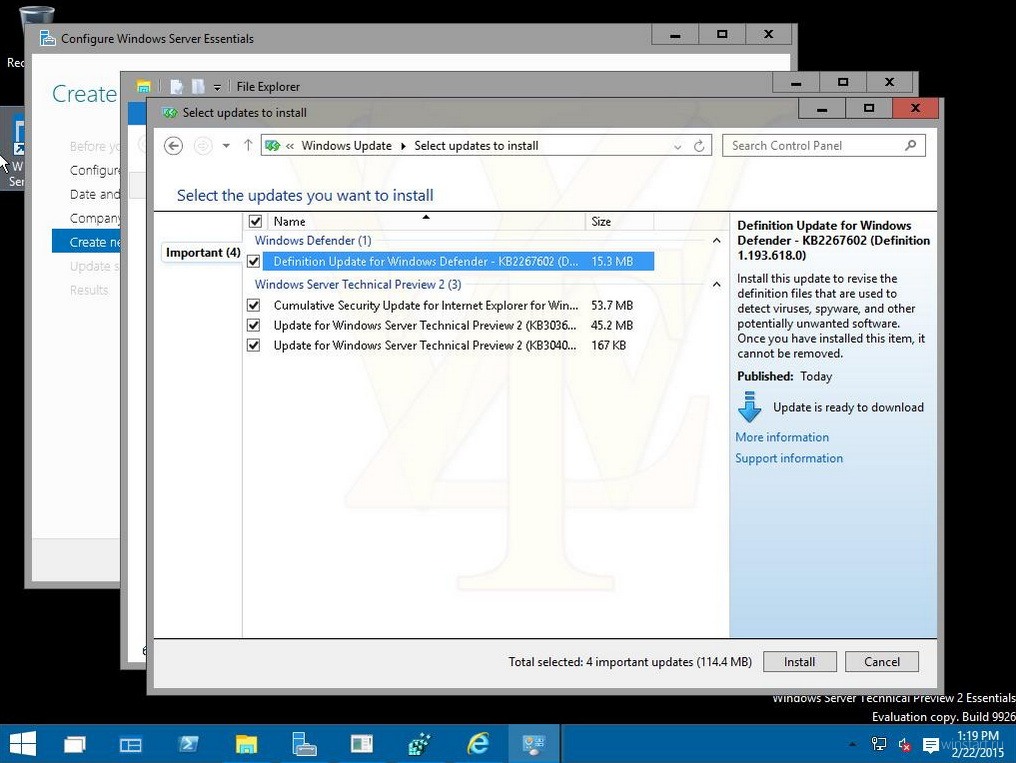Show hidden system tray icons
This screenshot has width=1016, height=763.
coord(852,745)
